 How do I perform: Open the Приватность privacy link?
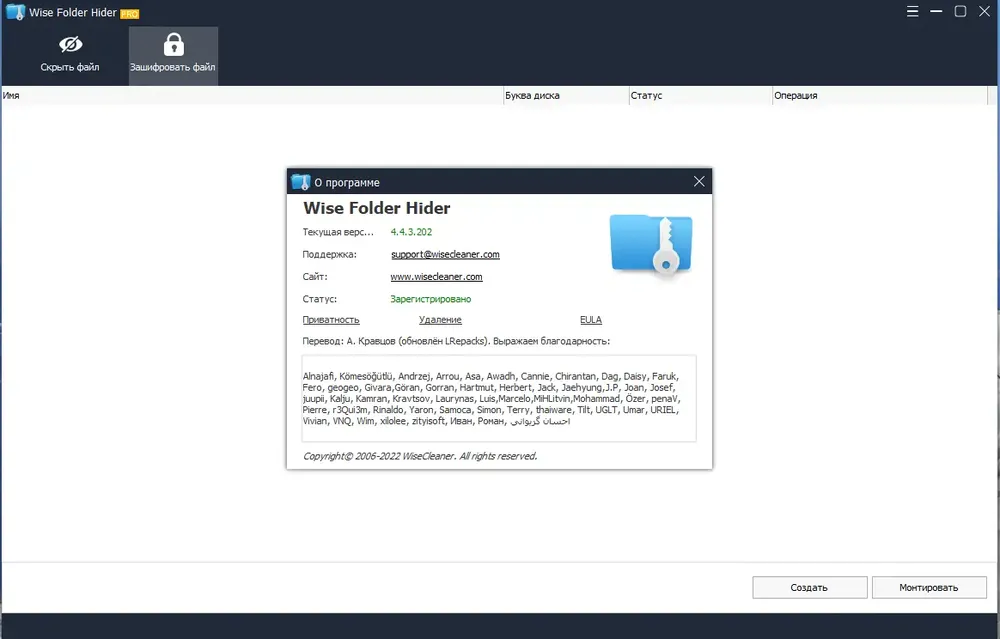[x=331, y=320]
